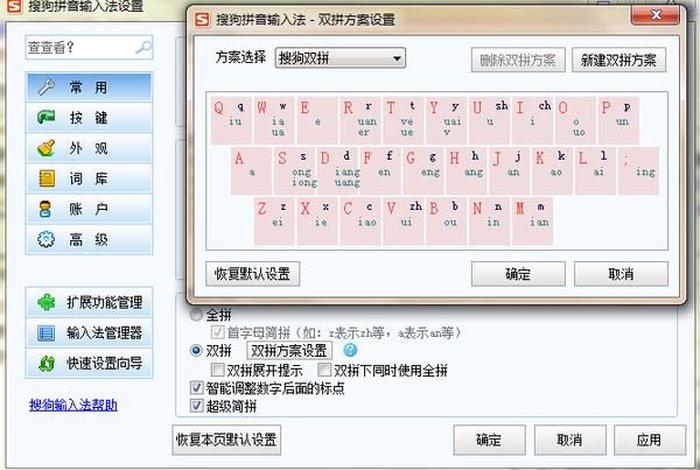Click 恢复本页默认设置 button
The width and height of the screenshot is (700, 470).
pos(226,440)
